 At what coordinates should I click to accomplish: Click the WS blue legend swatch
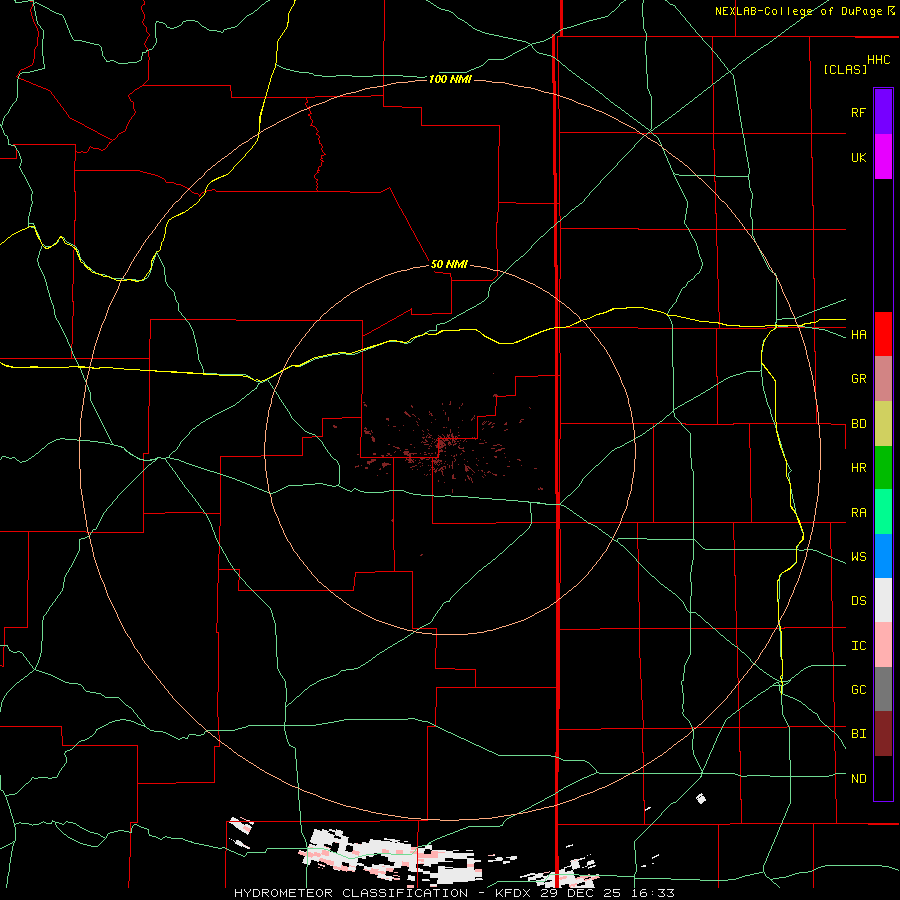point(883,556)
